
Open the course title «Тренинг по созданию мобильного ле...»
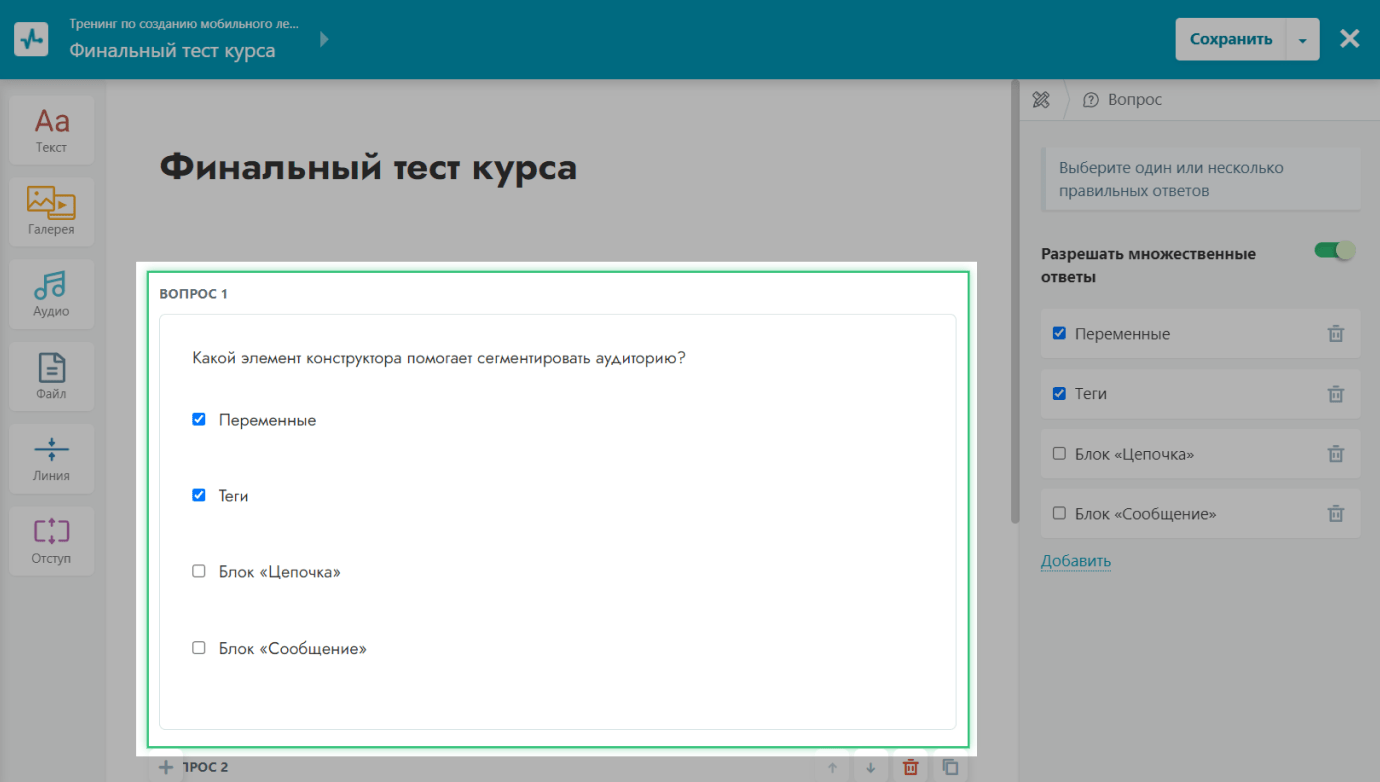pyautogui.click(x=184, y=23)
